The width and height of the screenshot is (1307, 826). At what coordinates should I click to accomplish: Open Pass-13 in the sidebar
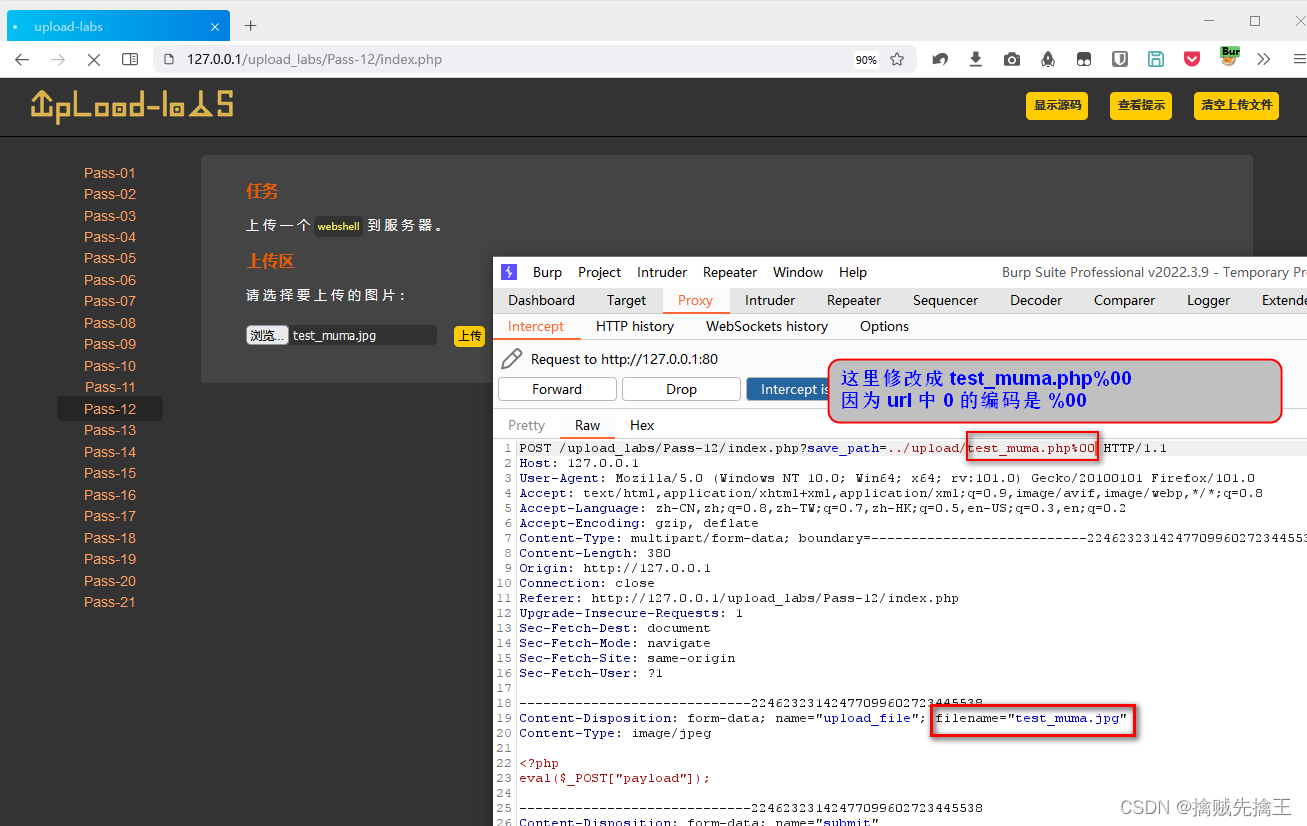pyautogui.click(x=110, y=430)
